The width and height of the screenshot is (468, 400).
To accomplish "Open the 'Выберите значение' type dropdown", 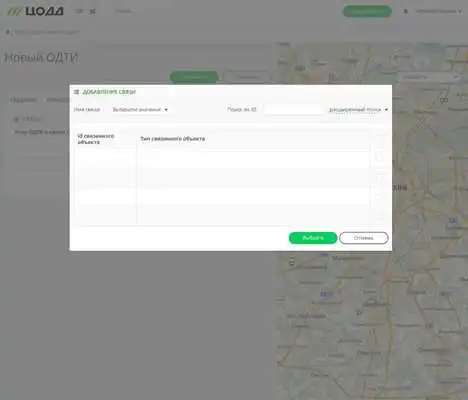I will pos(140,110).
